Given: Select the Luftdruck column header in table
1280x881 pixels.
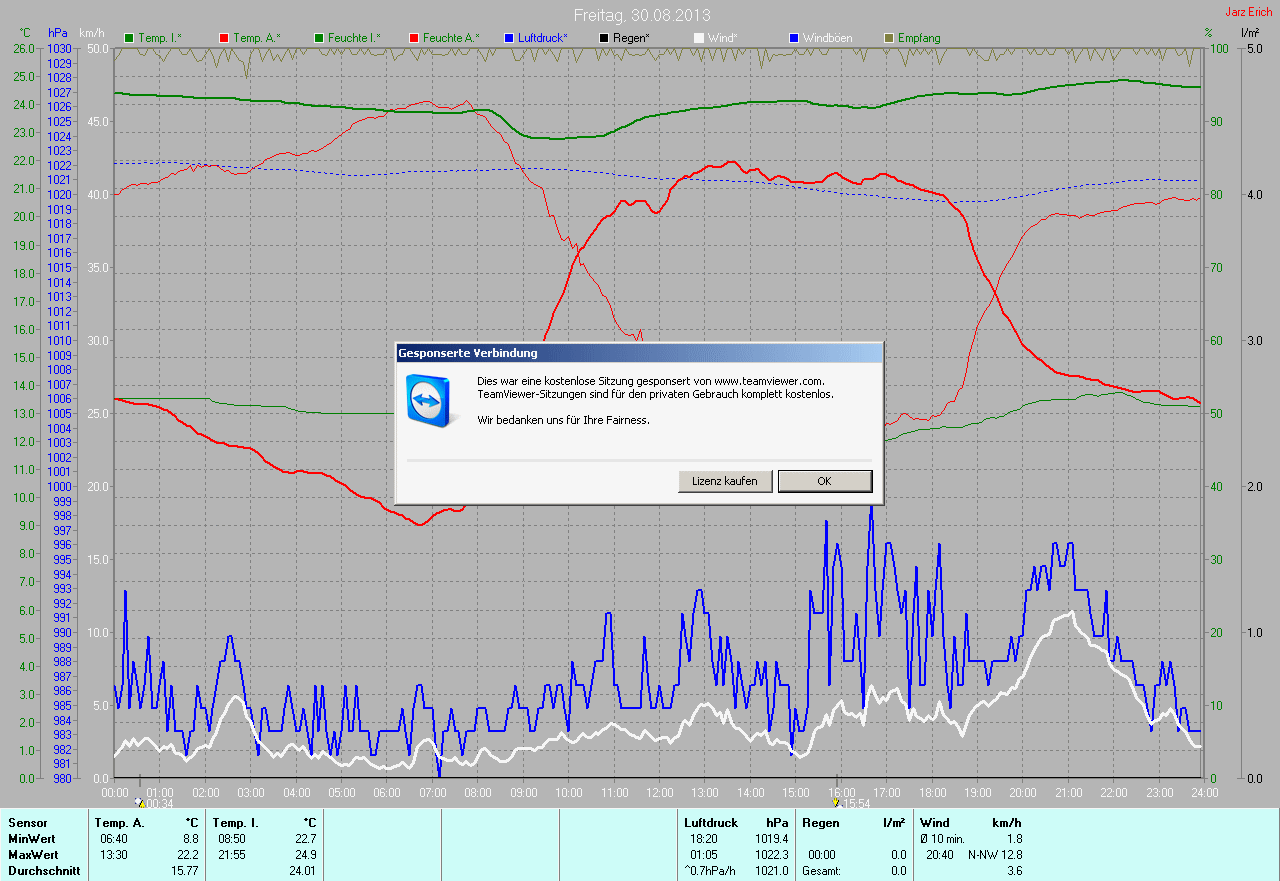Looking at the screenshot, I should click(709, 823).
